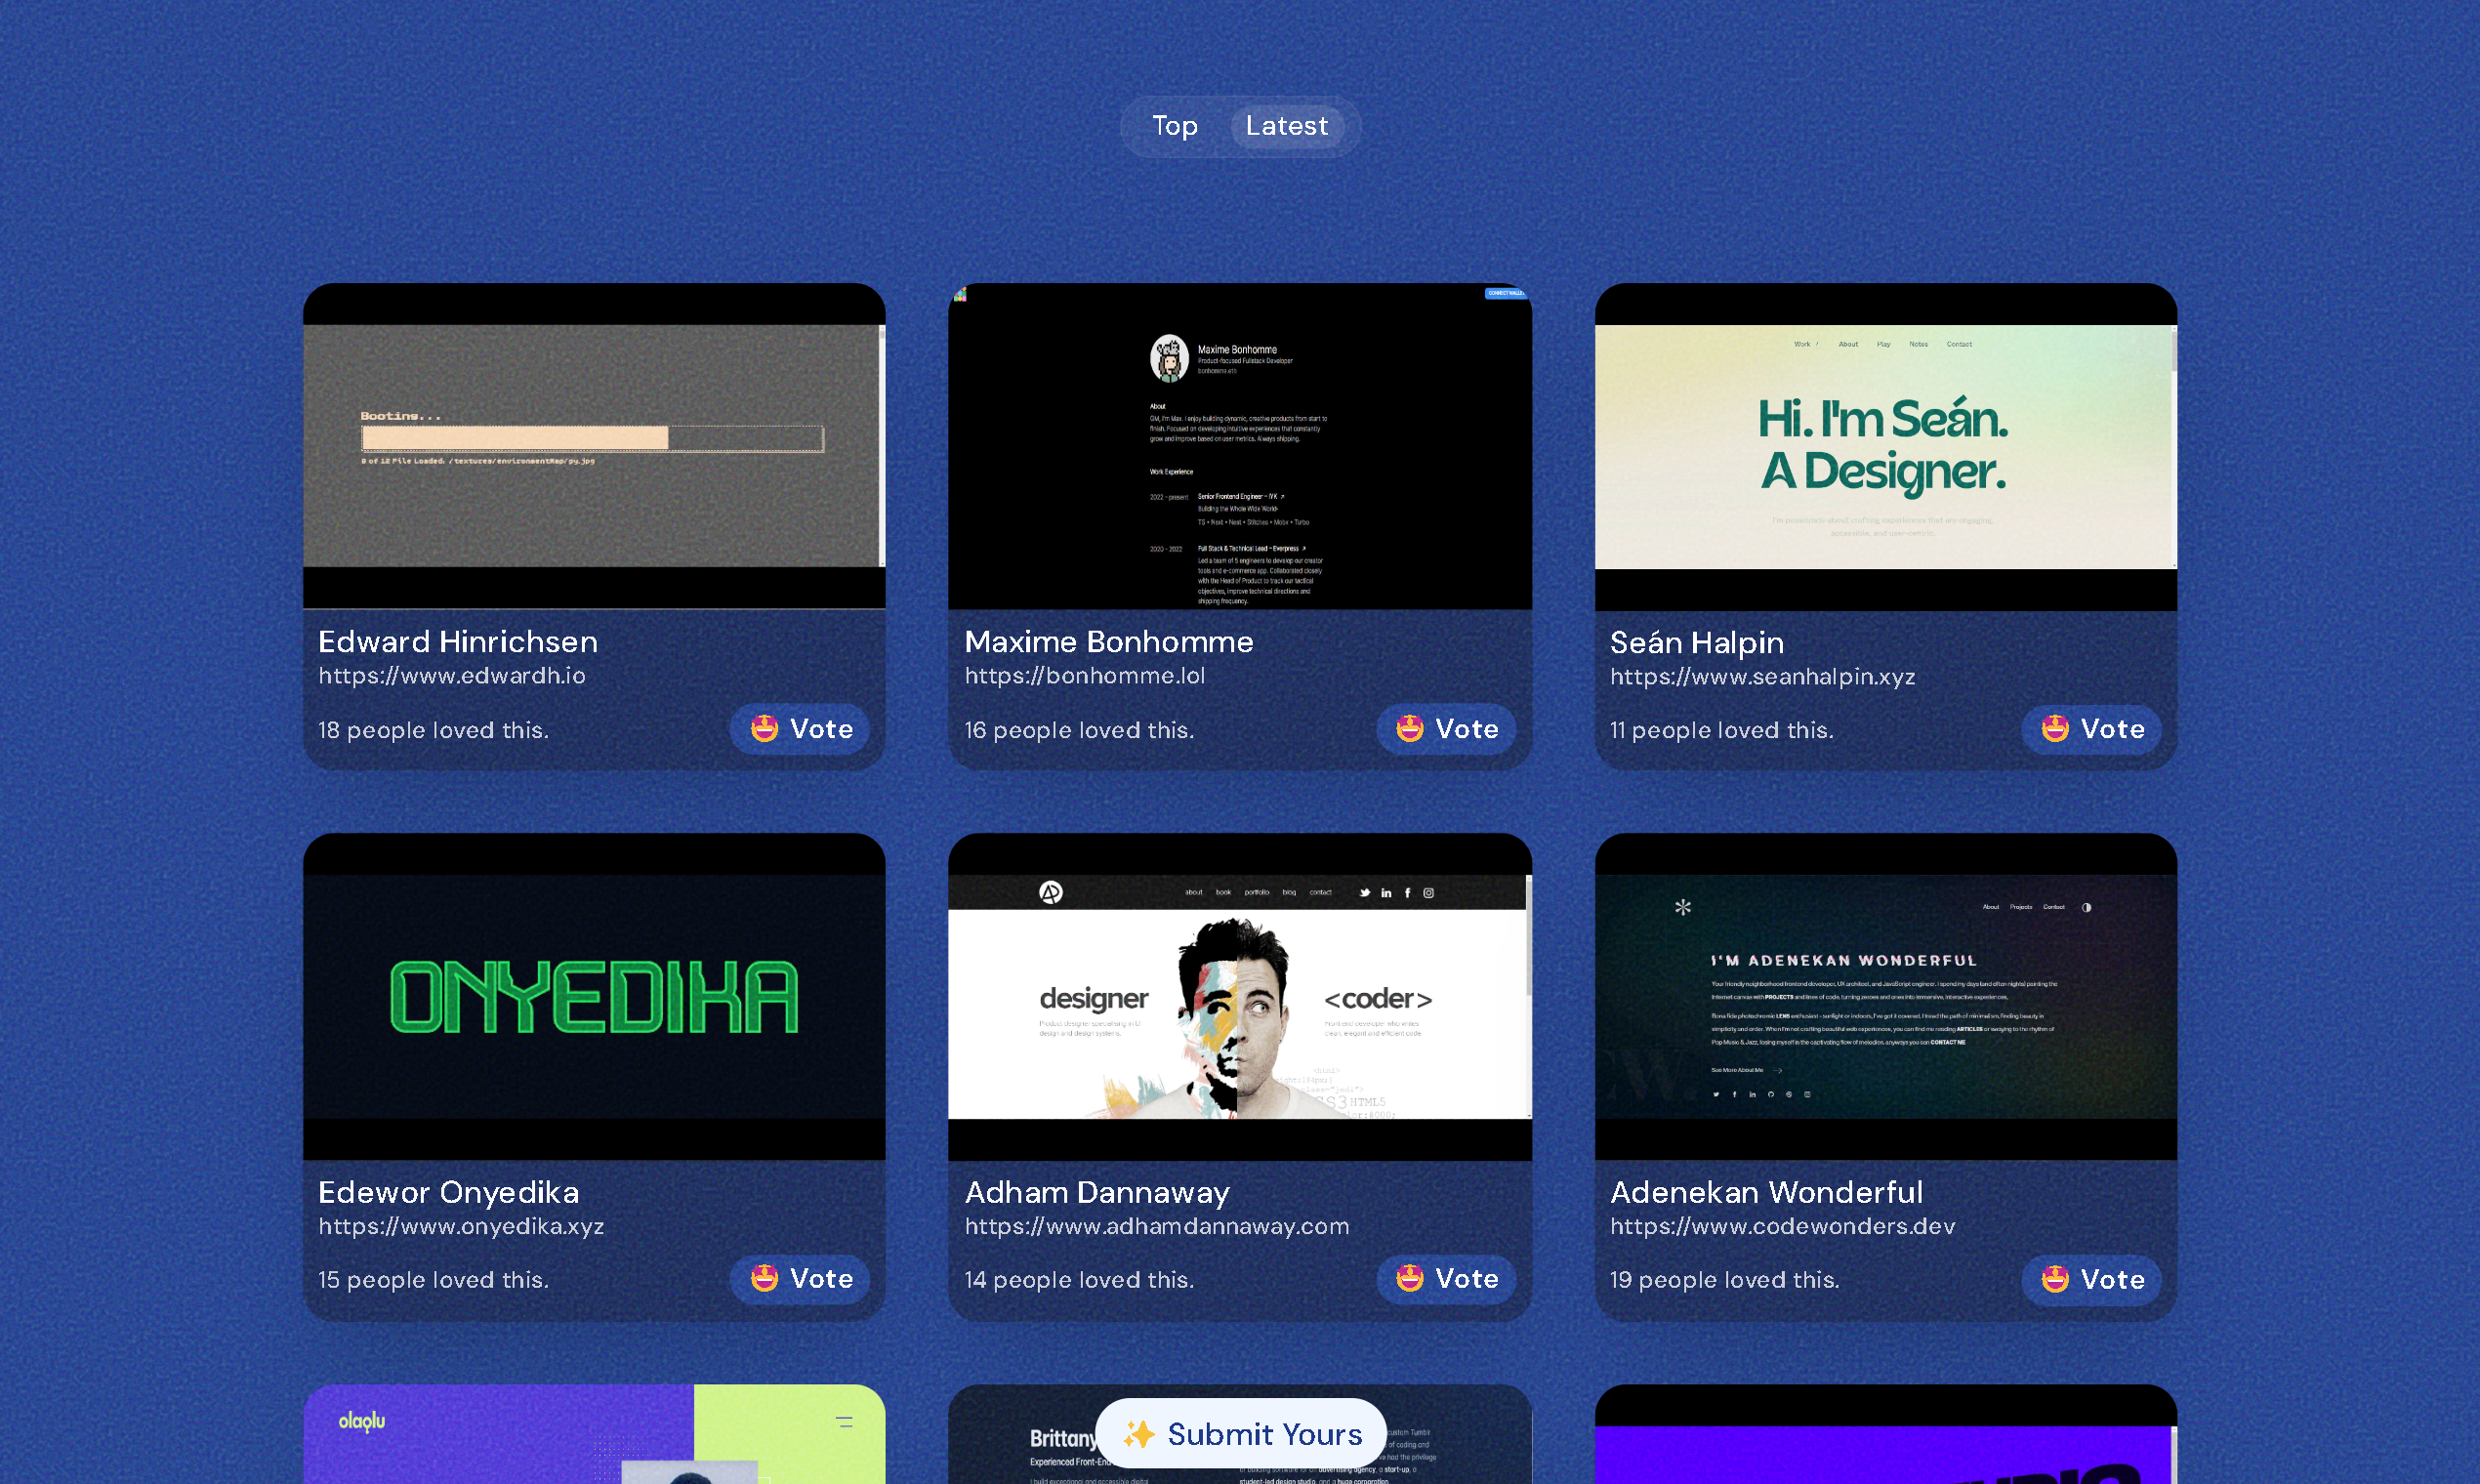Click the star-eyes emoji on Edward Hinrichsen's Vote
This screenshot has height=1484, width=2480.
[x=764, y=728]
